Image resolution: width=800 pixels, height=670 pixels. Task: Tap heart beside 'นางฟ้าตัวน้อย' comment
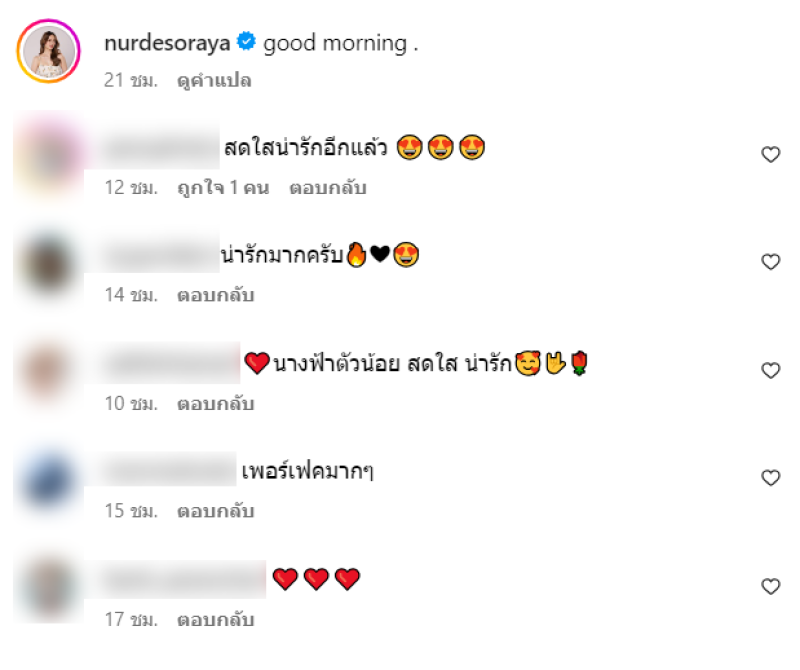point(770,370)
